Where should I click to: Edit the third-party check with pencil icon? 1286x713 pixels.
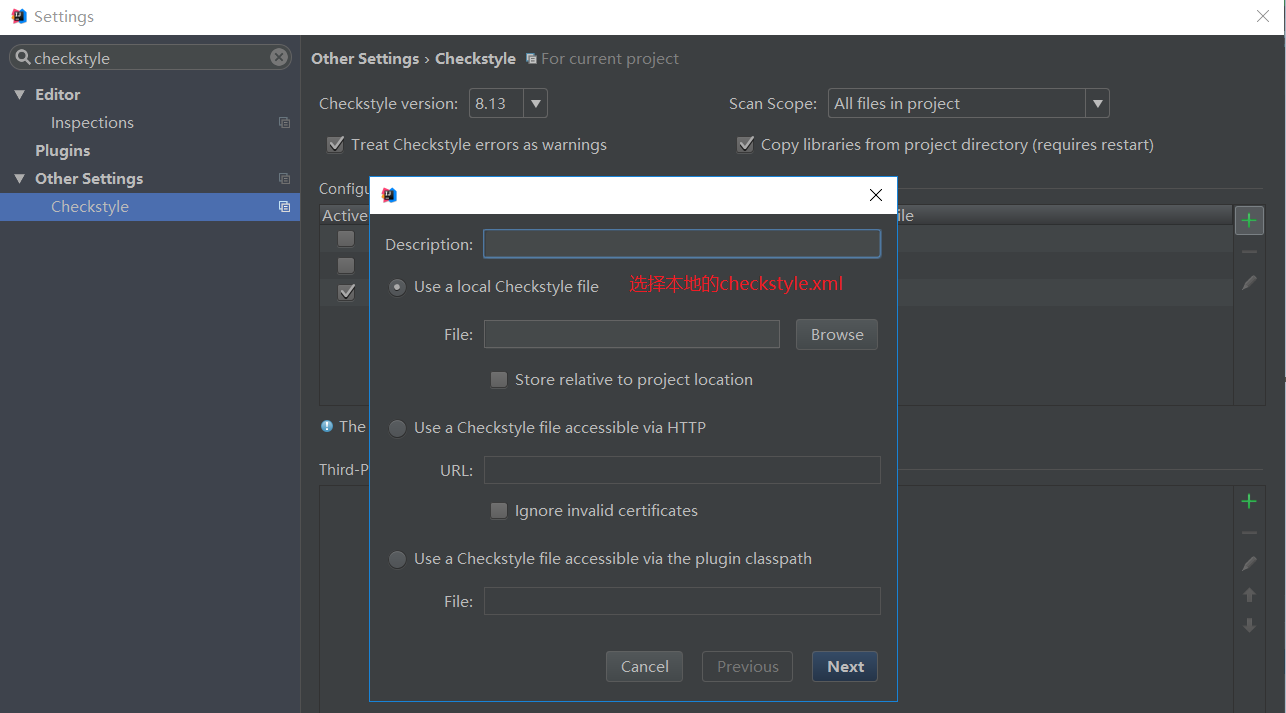1249,564
